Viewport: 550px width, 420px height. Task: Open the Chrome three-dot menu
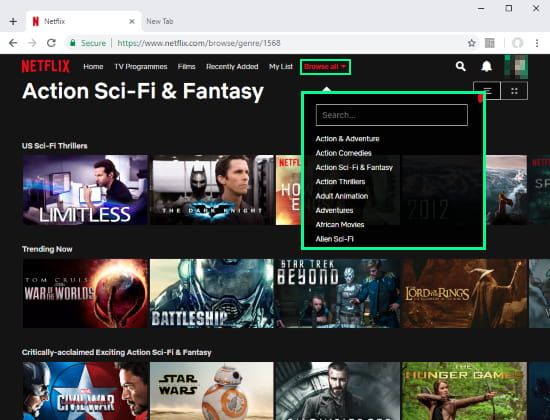pyautogui.click(x=537, y=43)
